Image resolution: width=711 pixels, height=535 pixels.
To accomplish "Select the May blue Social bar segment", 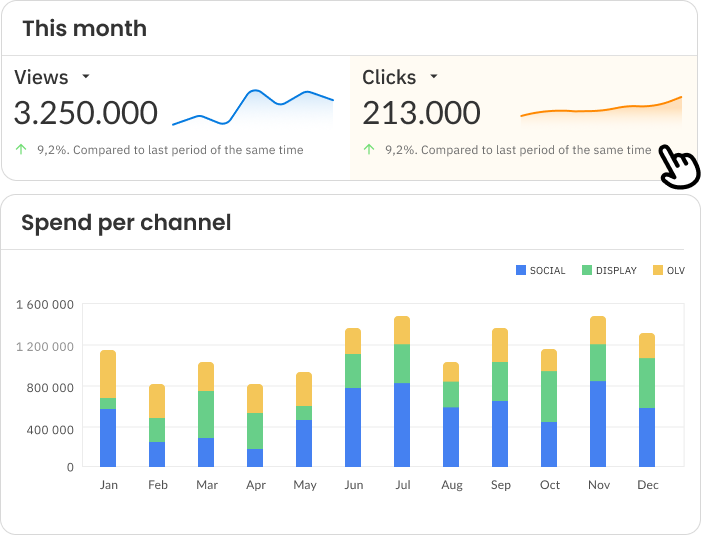I will pyautogui.click(x=304, y=443).
